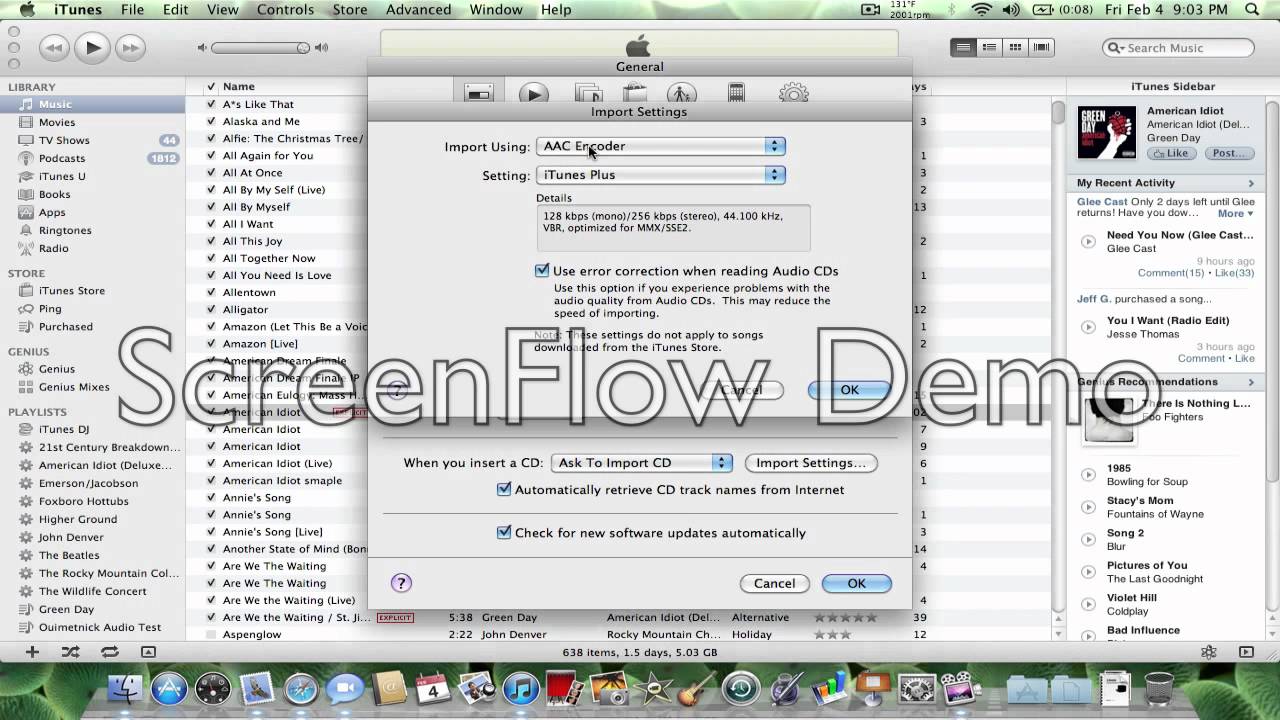Switch to Cover Flow view
The height and width of the screenshot is (720, 1280).
point(1041,48)
